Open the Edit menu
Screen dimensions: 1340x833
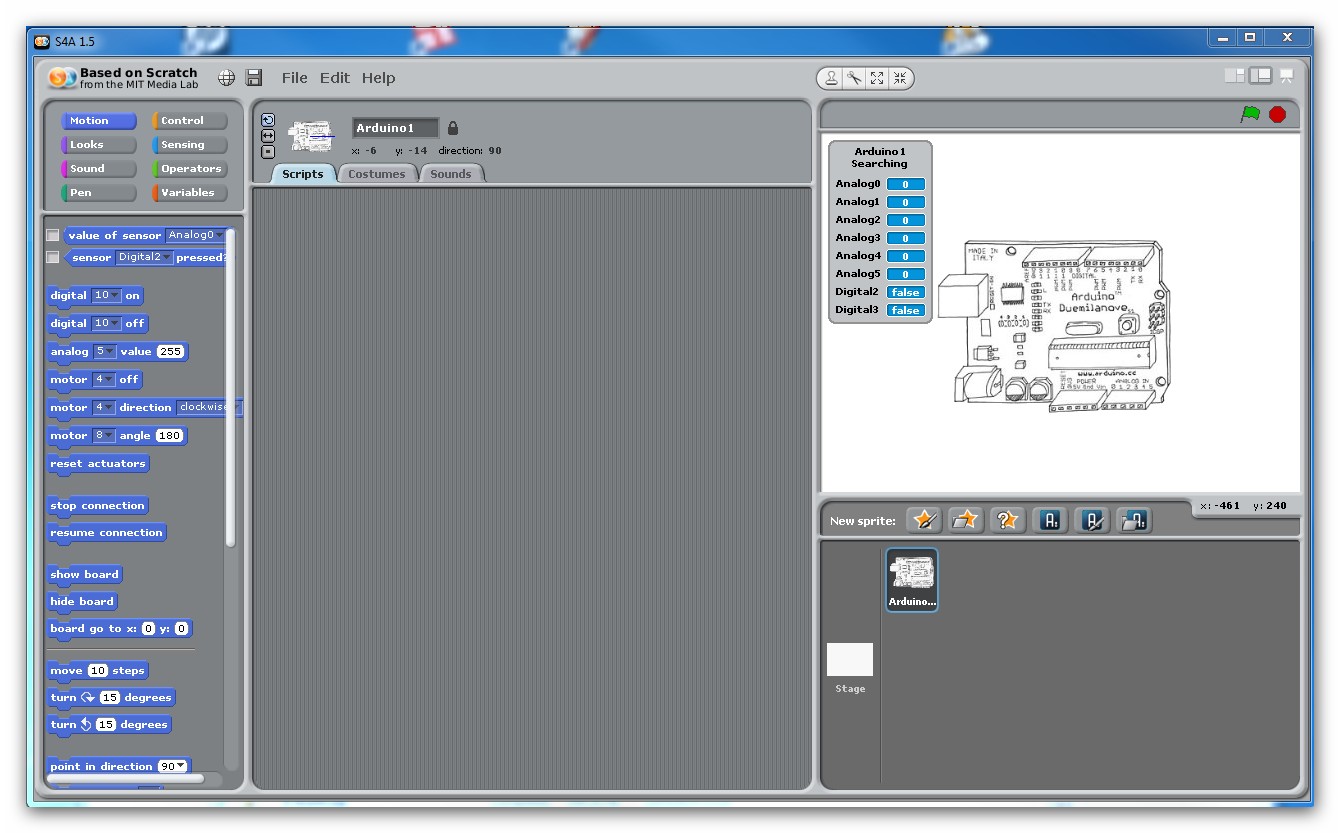(x=335, y=78)
